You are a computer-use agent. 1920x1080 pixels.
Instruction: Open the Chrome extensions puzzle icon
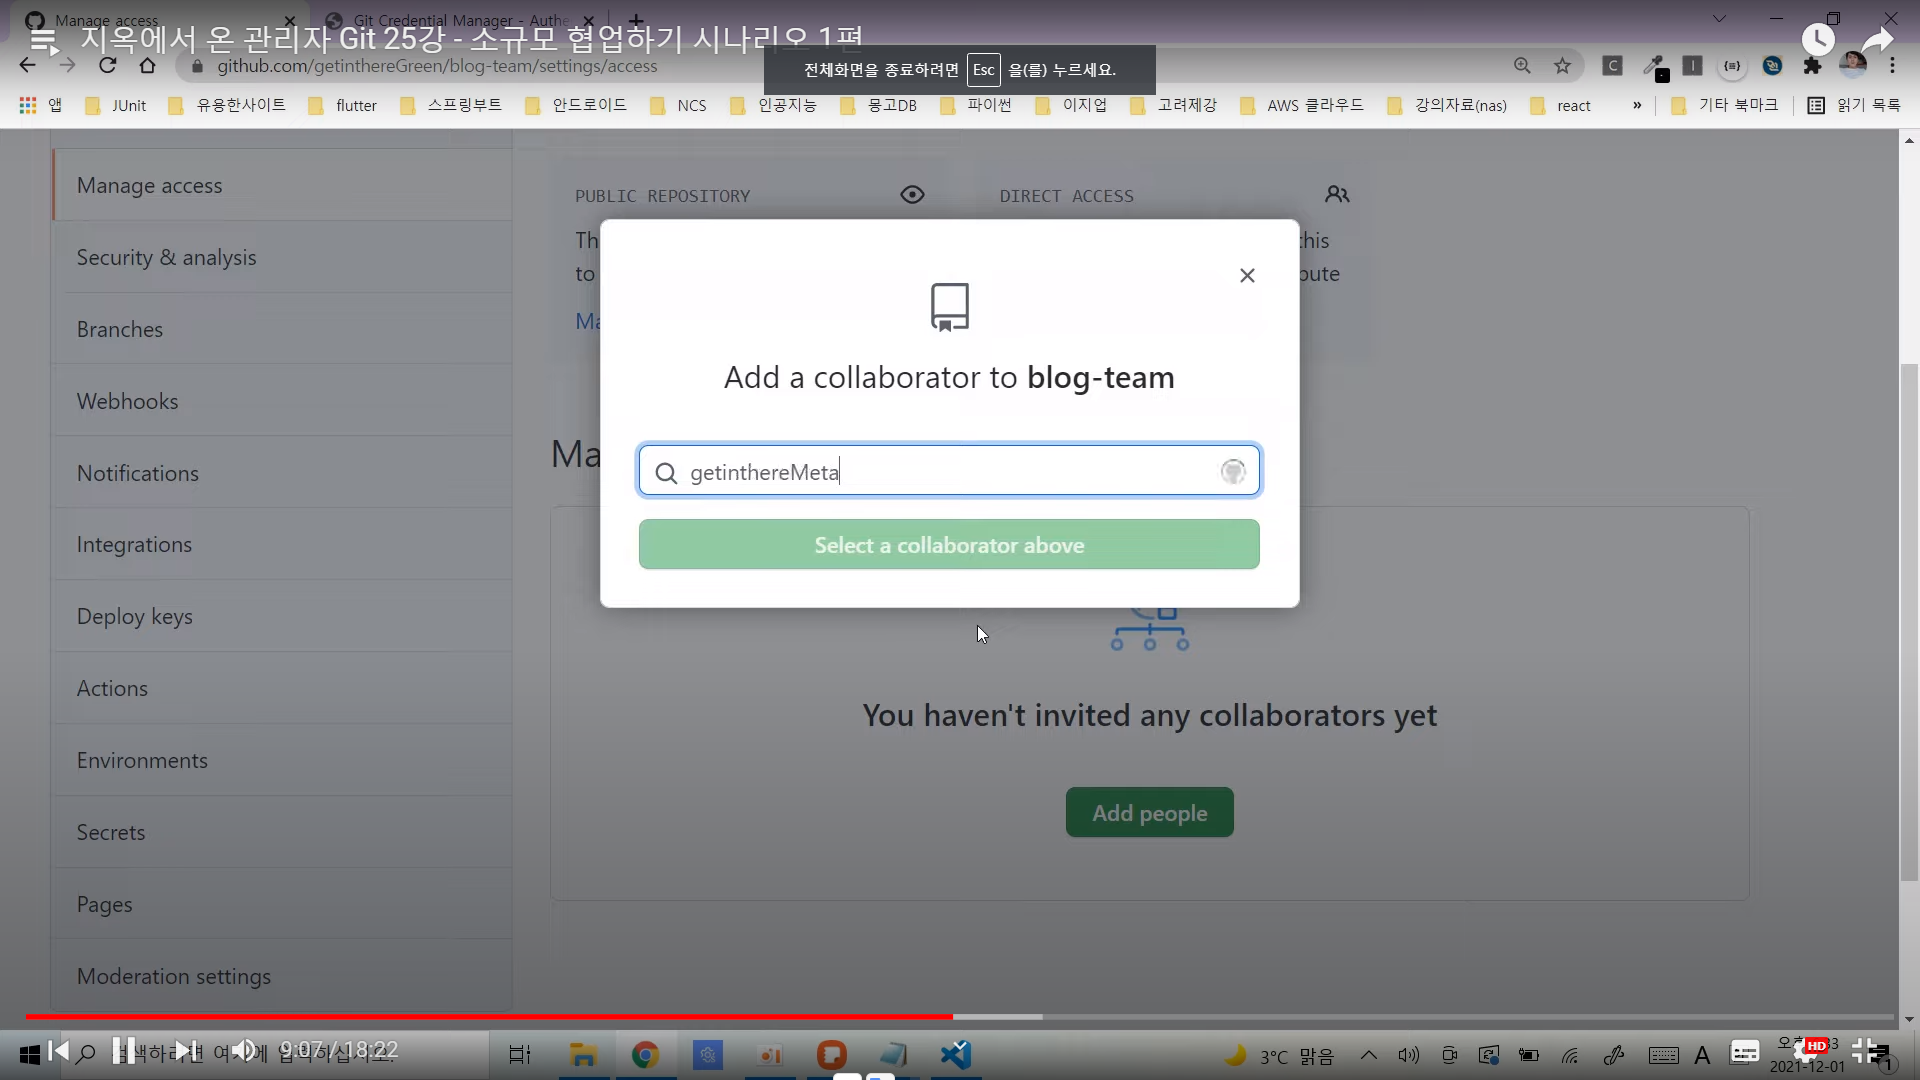[1812, 66]
